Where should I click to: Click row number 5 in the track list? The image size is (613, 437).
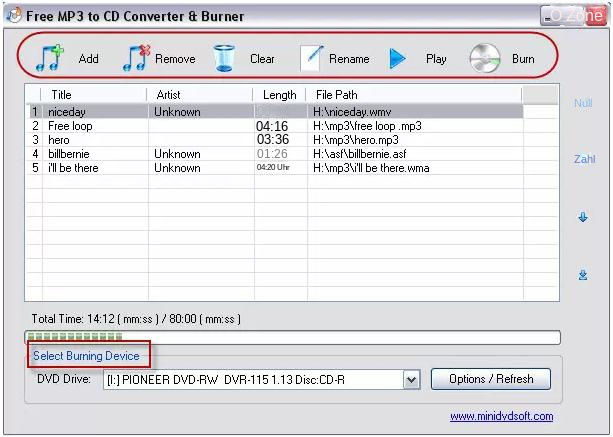point(36,168)
